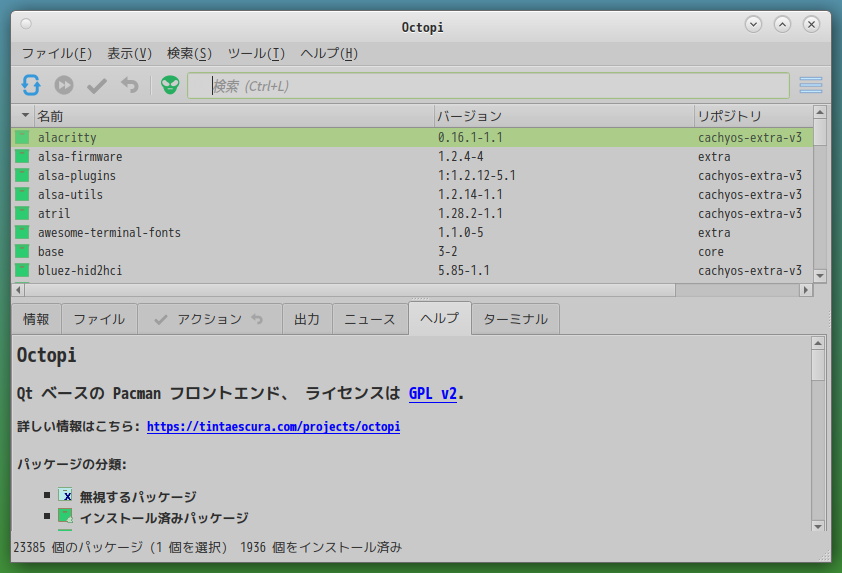This screenshot has width=842, height=573.
Task: Switch to the 情報 tab
Action: [x=37, y=319]
